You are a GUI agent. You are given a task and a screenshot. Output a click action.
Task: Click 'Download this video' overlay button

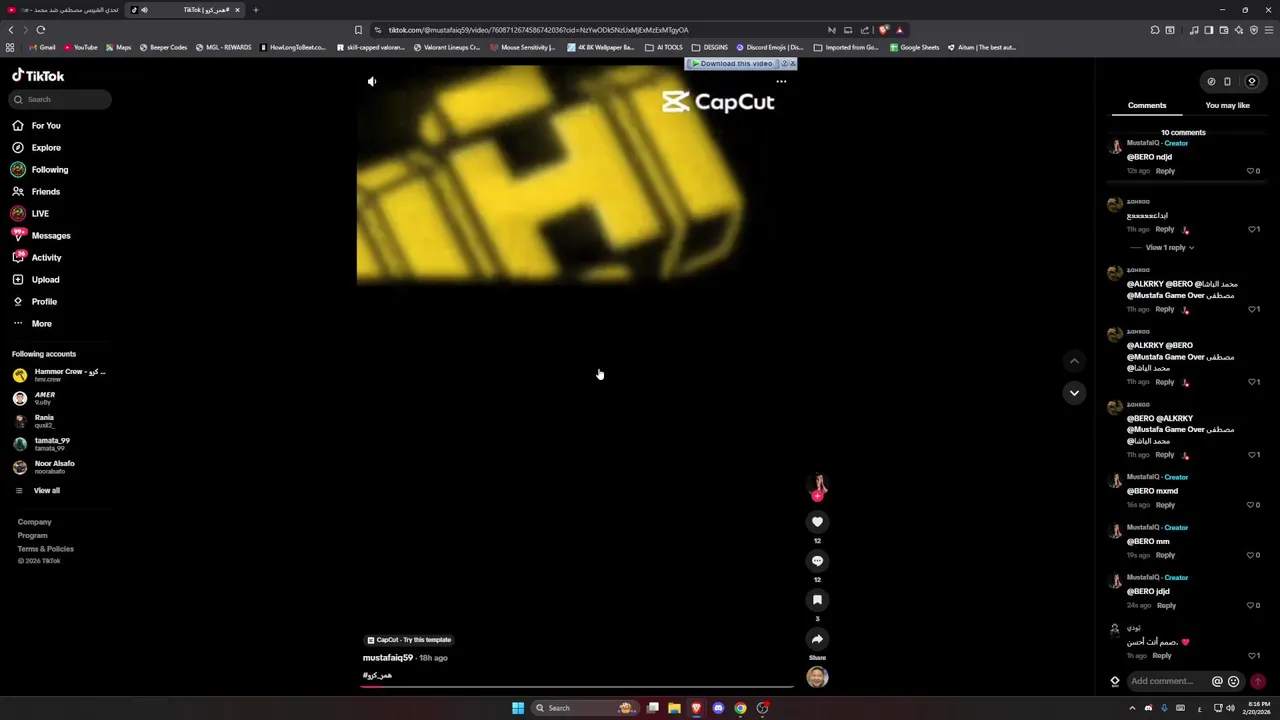[731, 64]
